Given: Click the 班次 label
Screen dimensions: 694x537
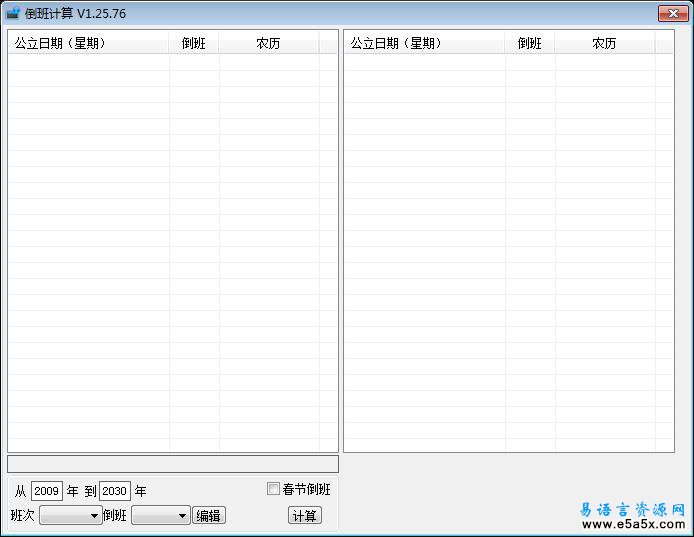Looking at the screenshot, I should 23,515.
